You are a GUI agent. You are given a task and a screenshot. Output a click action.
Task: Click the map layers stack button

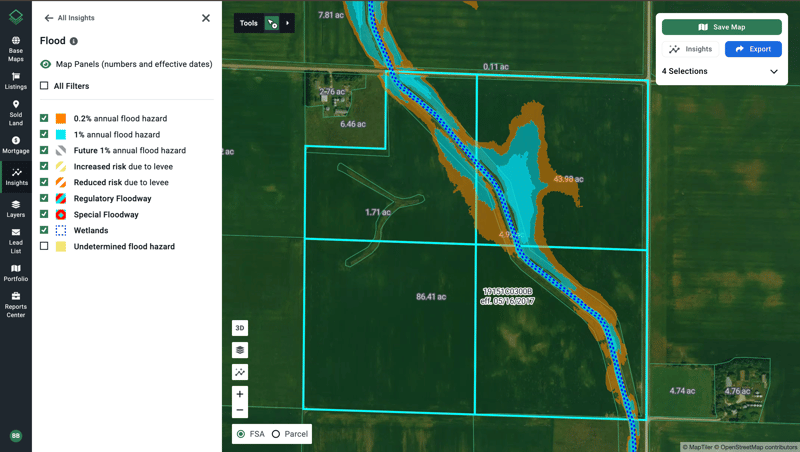240,350
